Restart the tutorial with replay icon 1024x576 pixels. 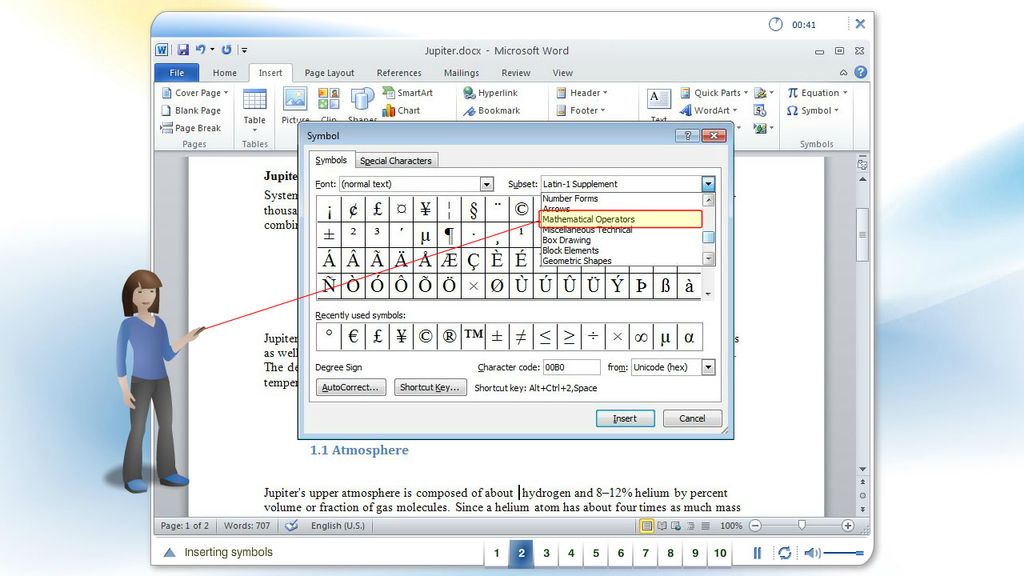(784, 553)
